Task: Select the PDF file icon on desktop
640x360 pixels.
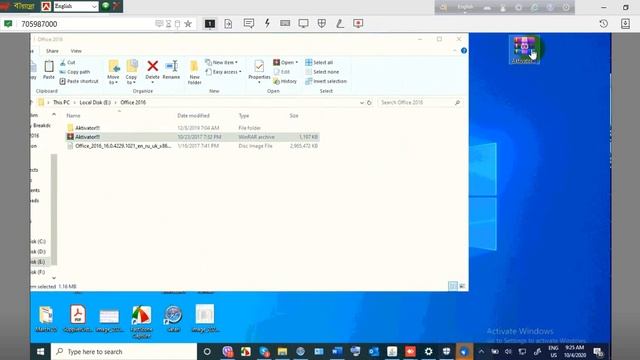Action: pyautogui.click(x=78, y=318)
